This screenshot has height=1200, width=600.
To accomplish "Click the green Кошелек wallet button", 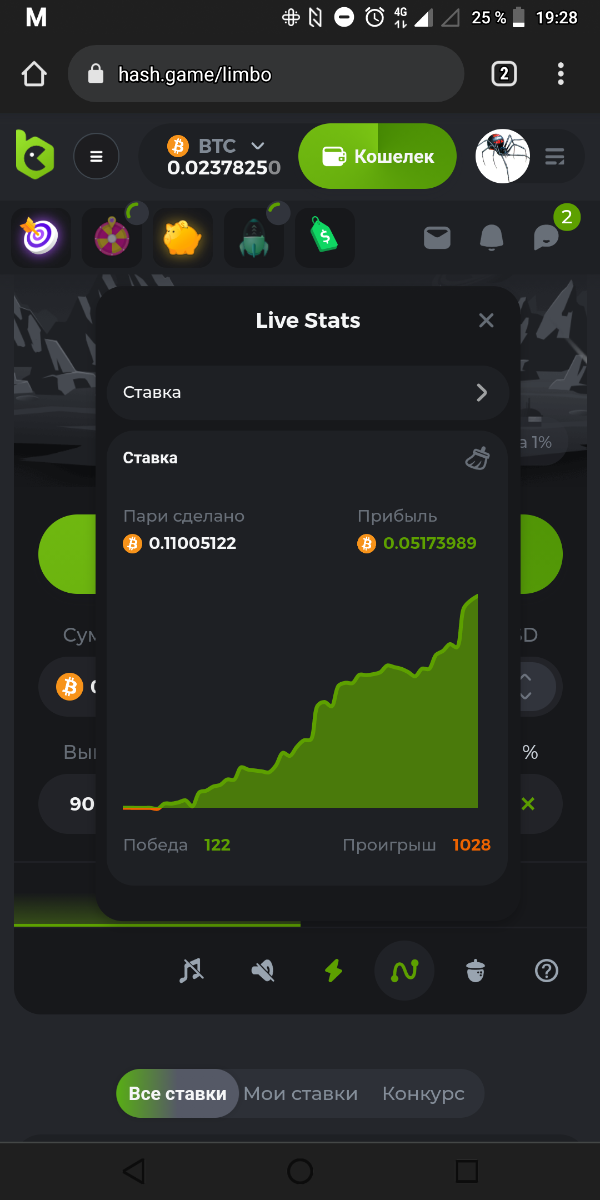I will coord(378,156).
